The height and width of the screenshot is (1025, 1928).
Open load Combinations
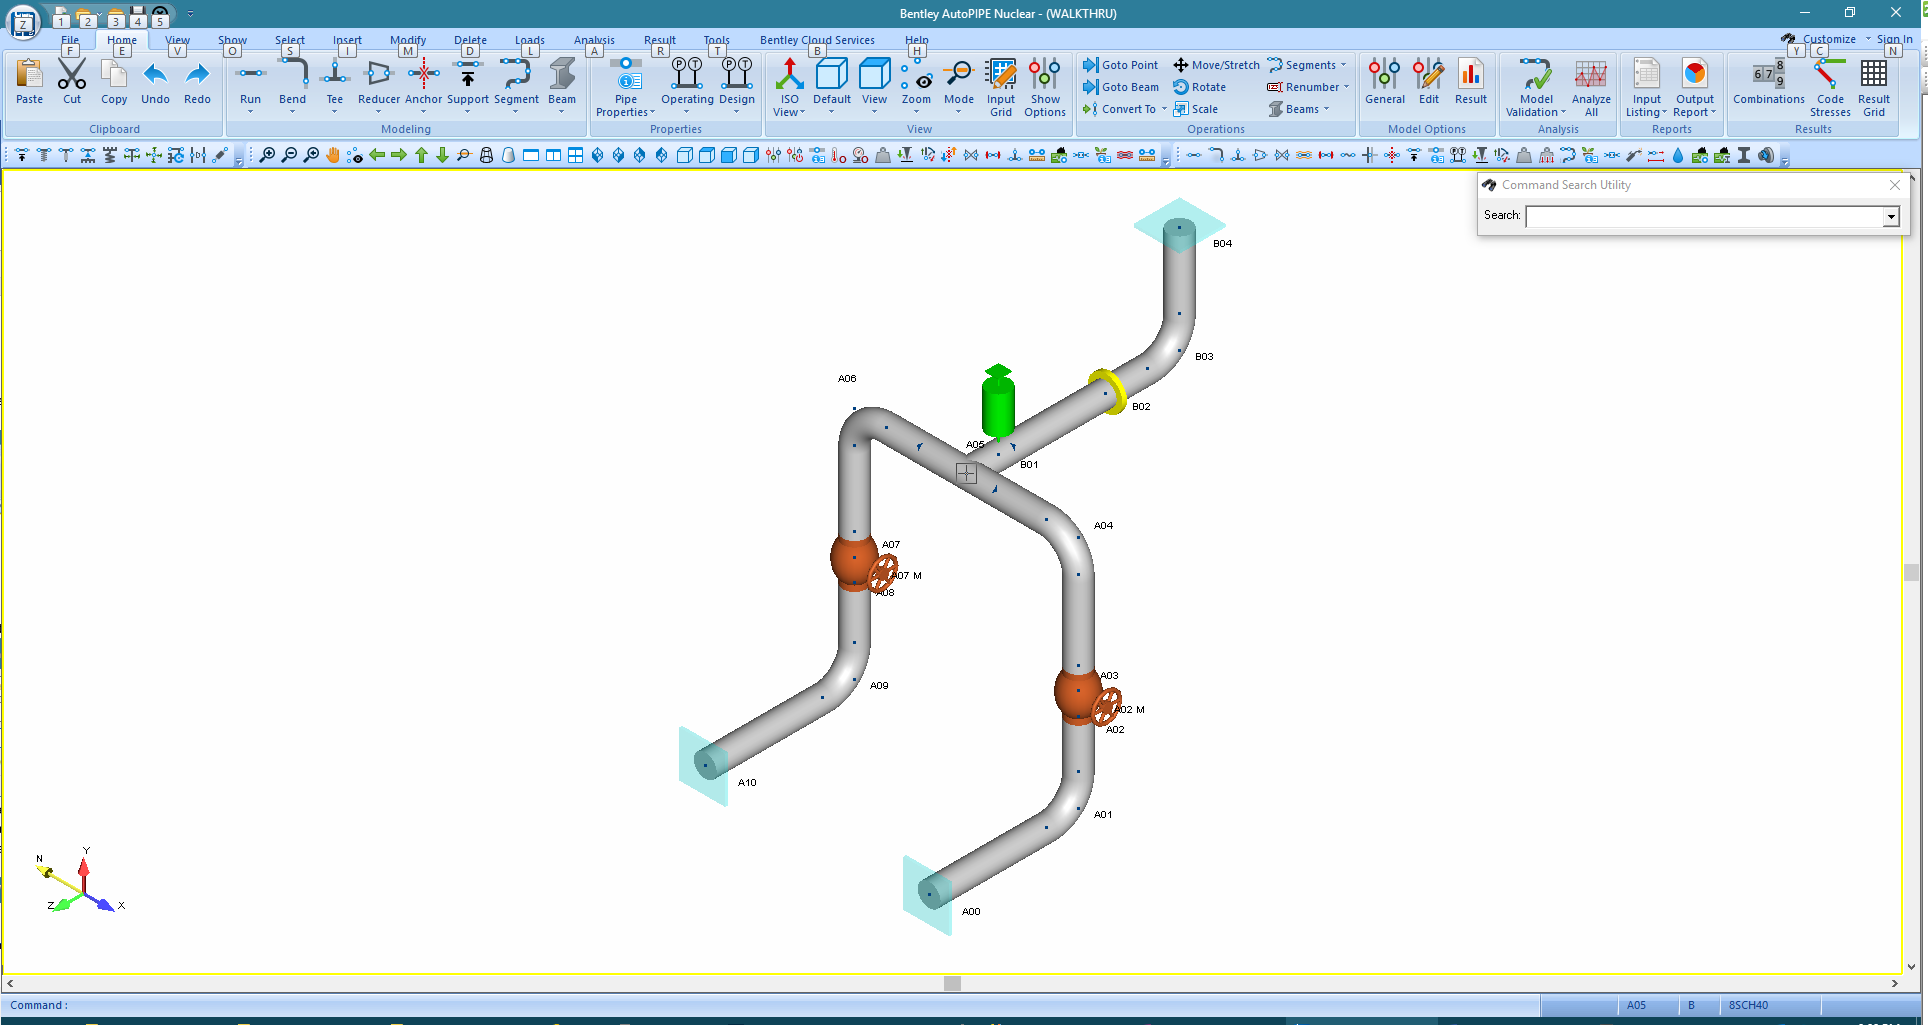coord(1769,81)
